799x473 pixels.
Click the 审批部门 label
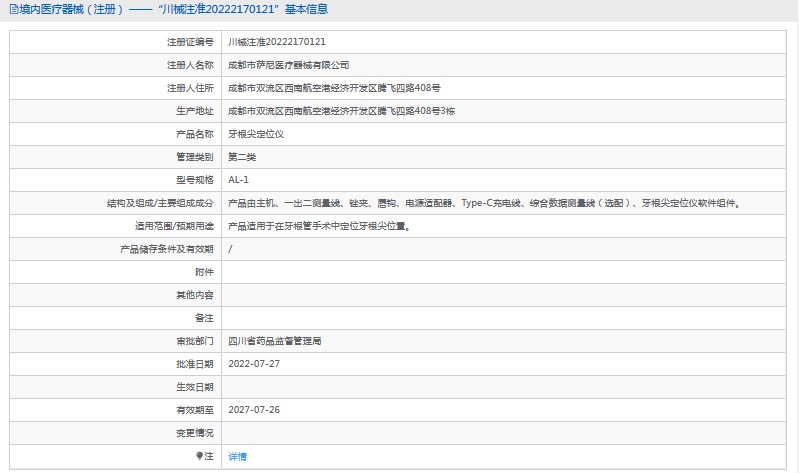(x=195, y=341)
